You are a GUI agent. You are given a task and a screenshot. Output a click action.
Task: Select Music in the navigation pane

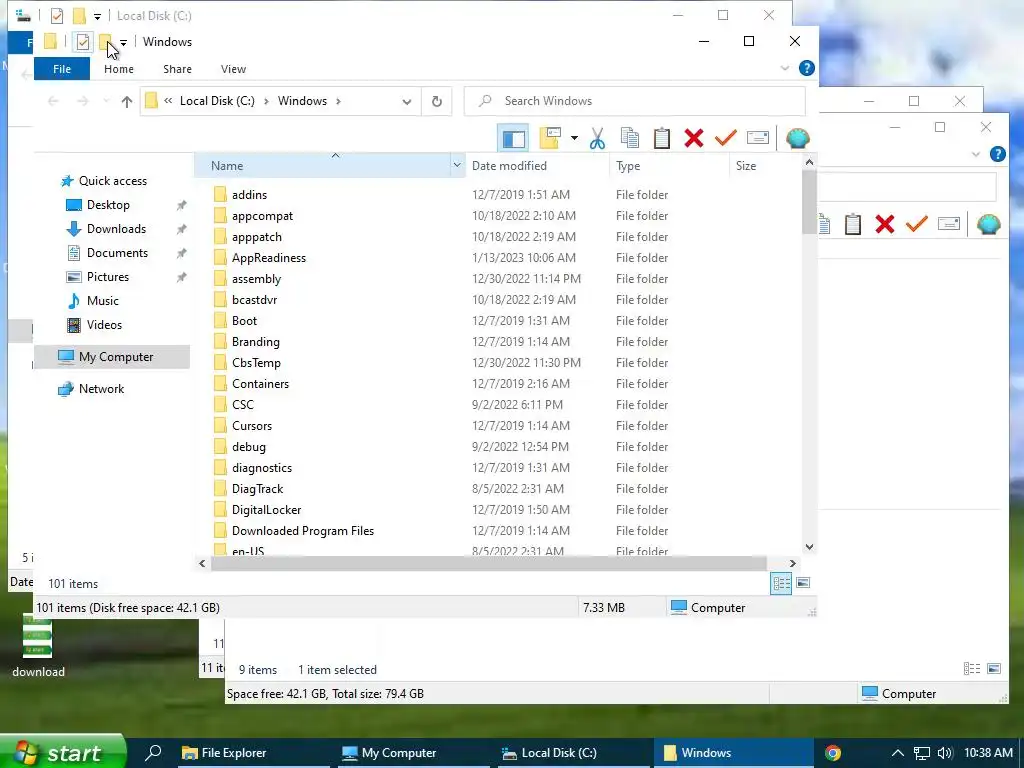coord(103,301)
